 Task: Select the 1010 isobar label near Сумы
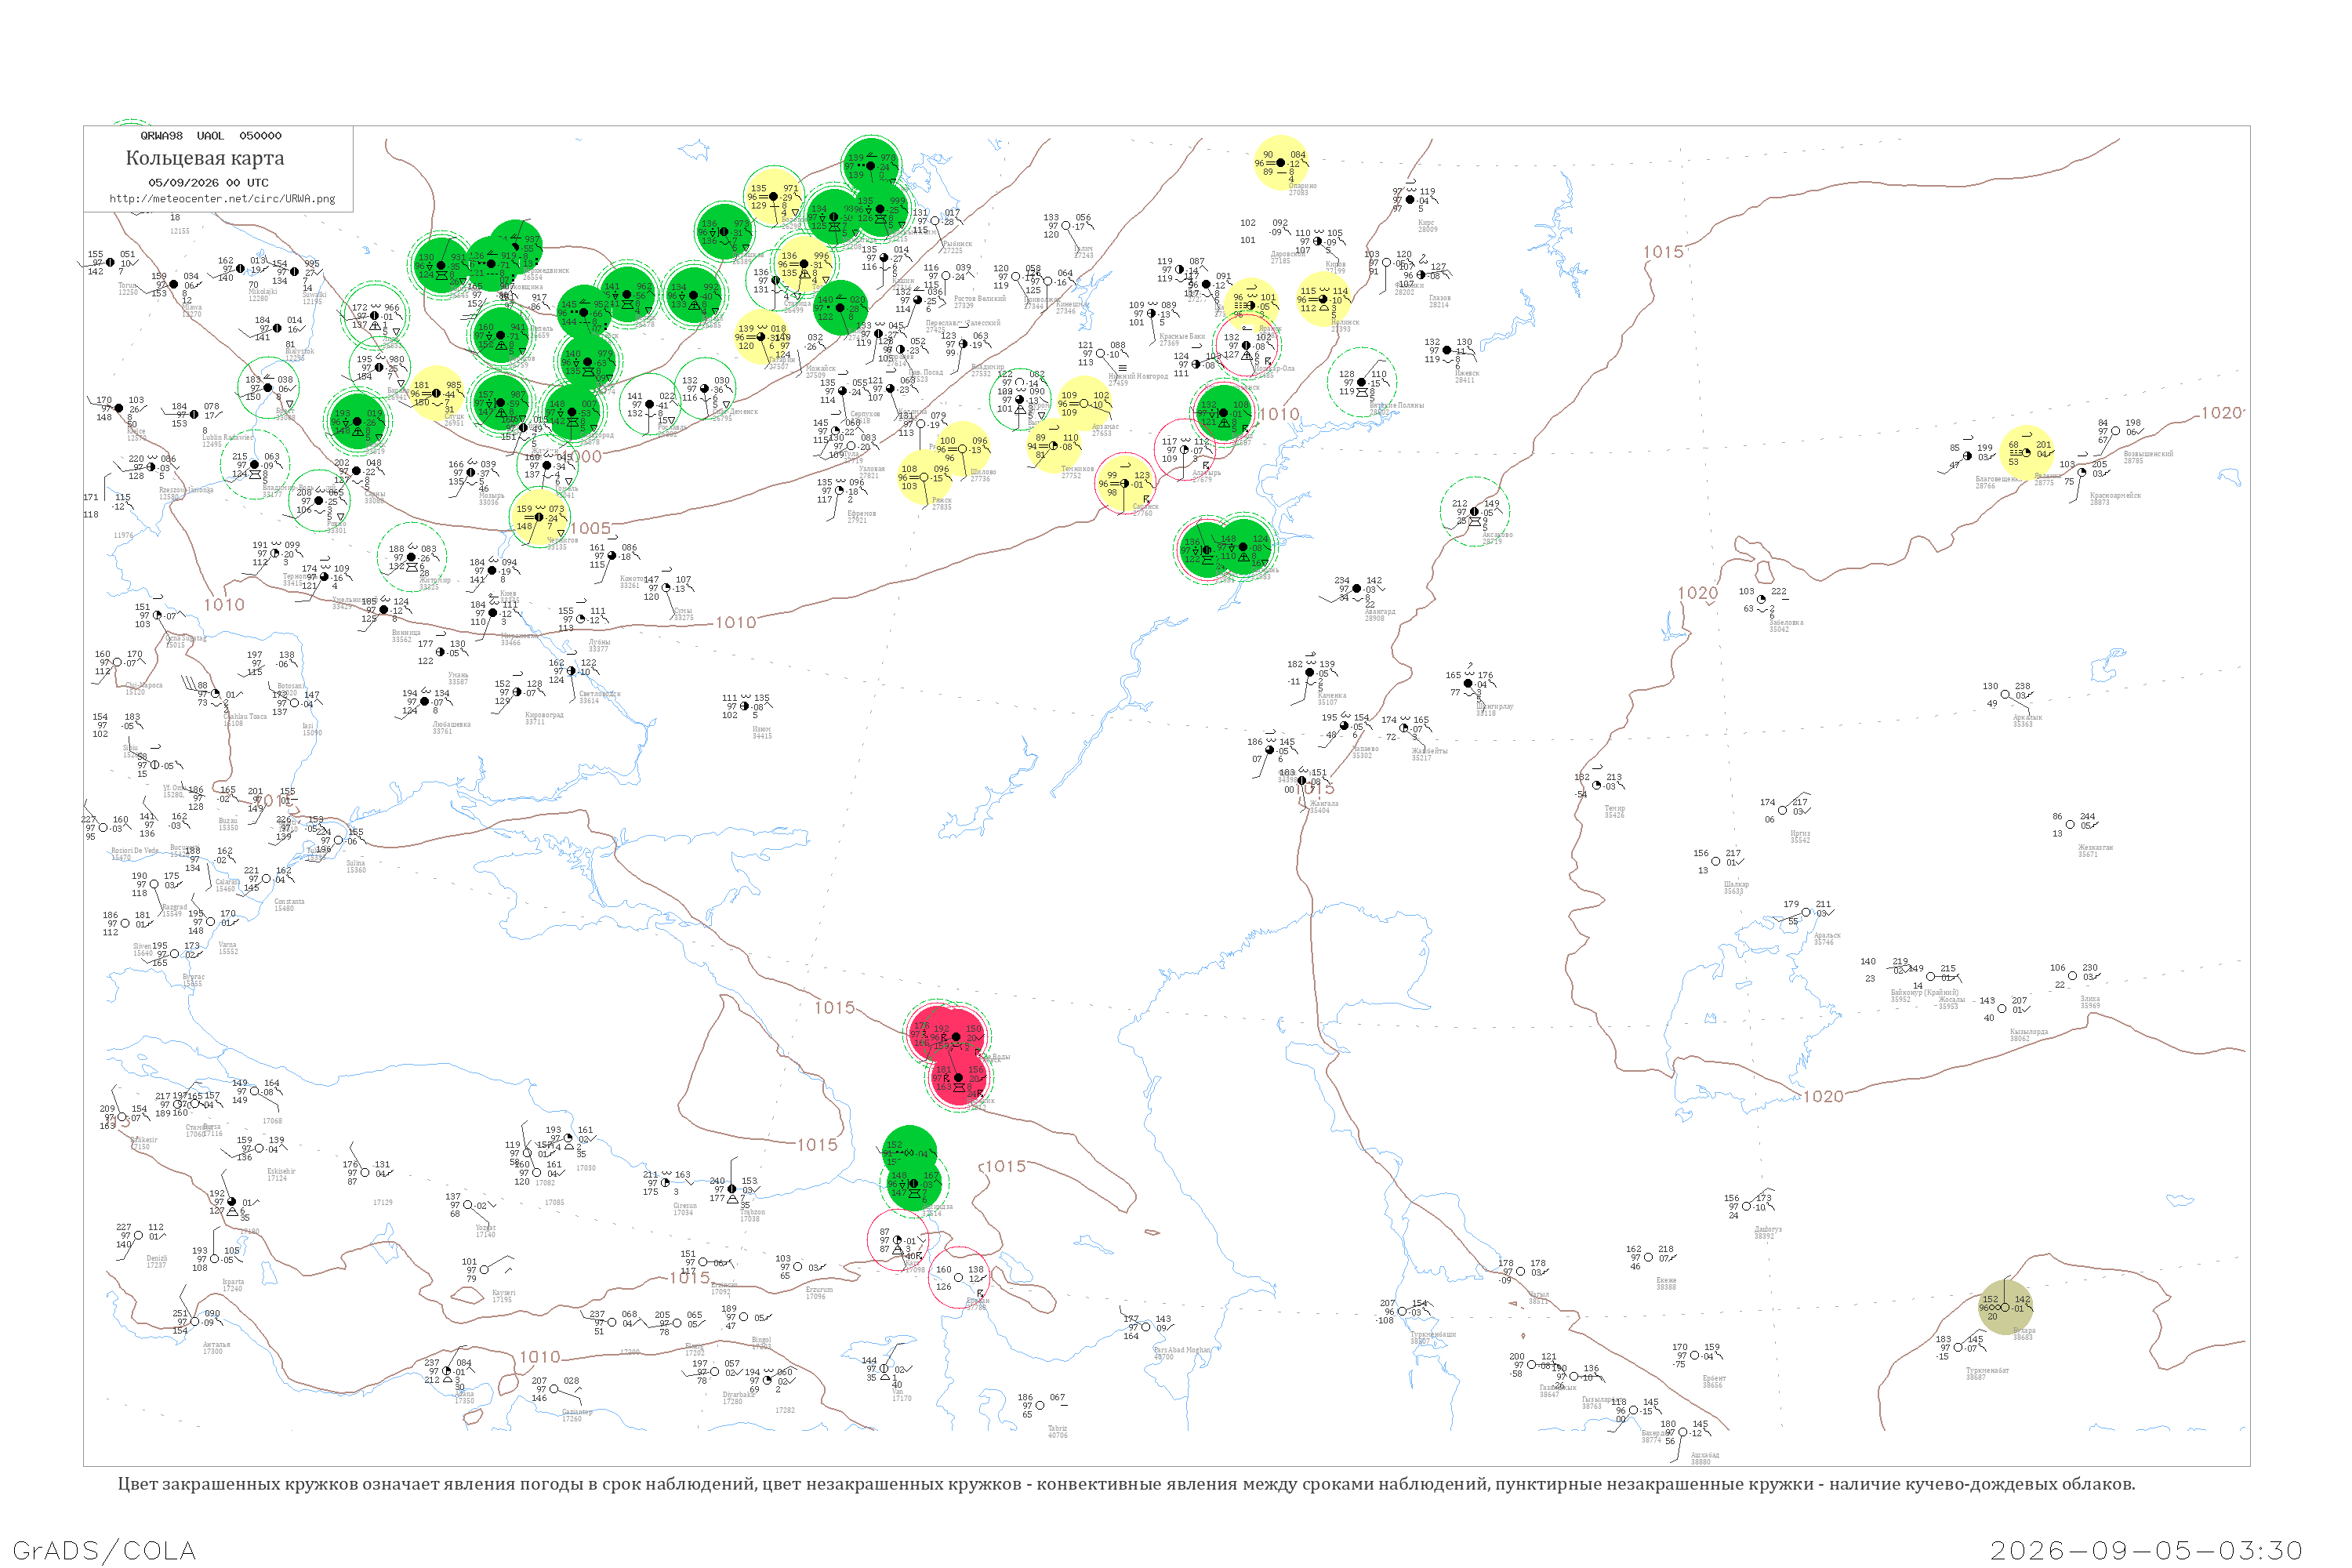click(736, 623)
